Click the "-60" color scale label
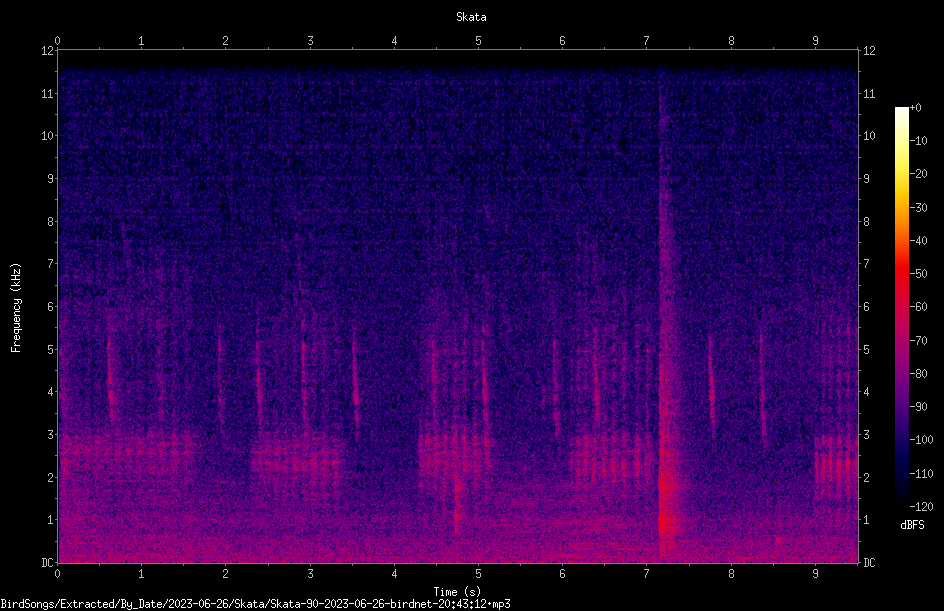Screen dimensions: 944x611 point(918,307)
